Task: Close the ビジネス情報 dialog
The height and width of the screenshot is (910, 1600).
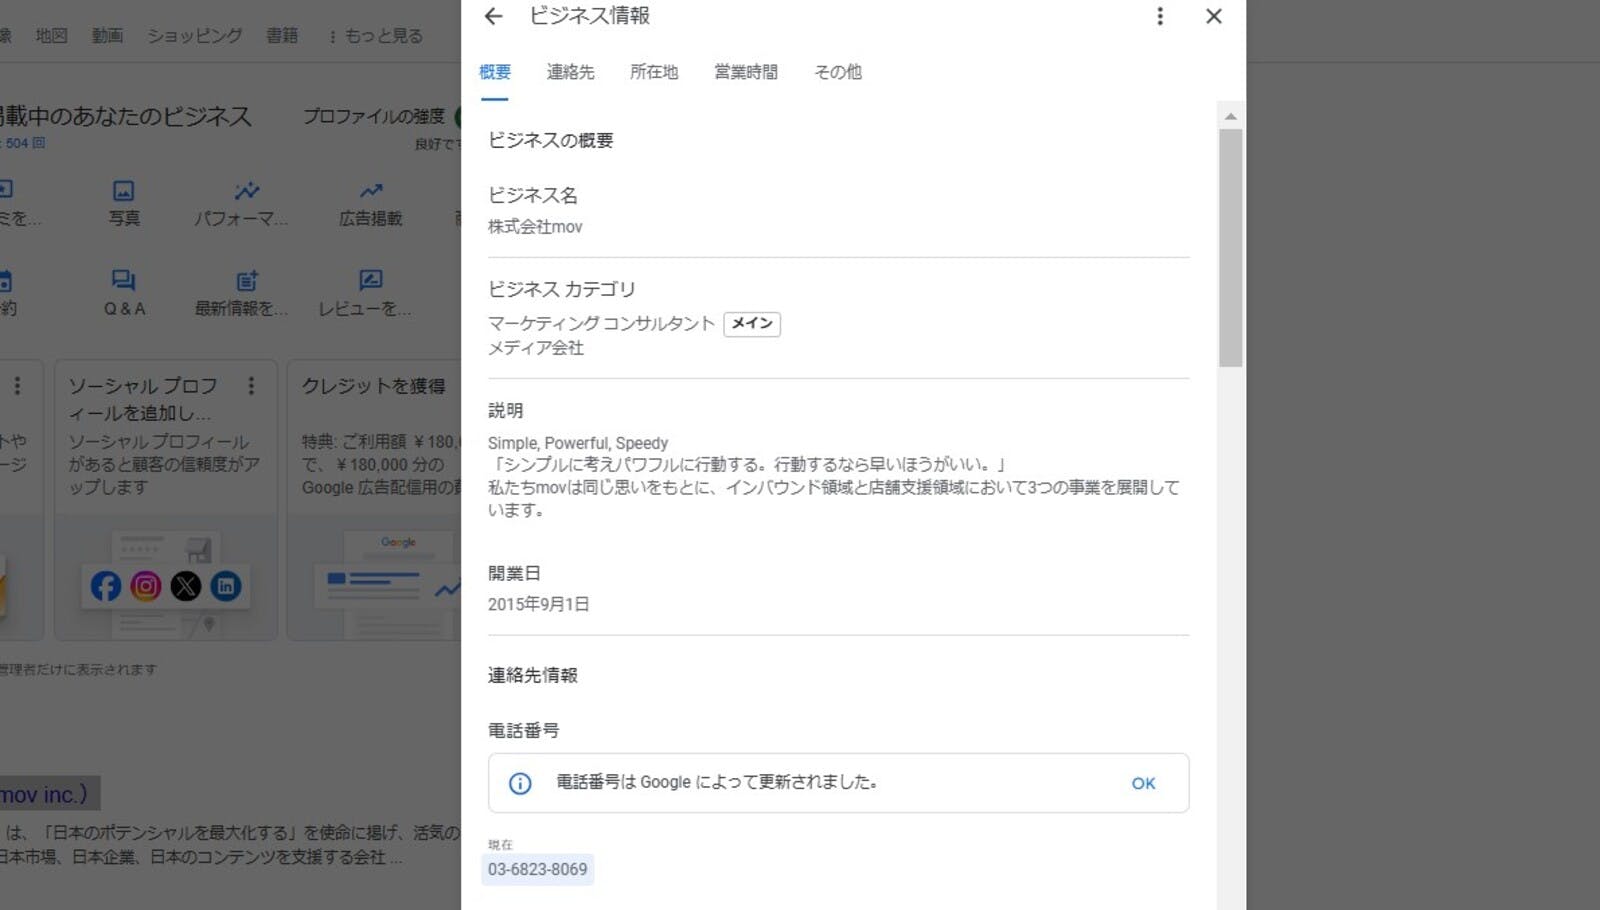Action: [1214, 16]
